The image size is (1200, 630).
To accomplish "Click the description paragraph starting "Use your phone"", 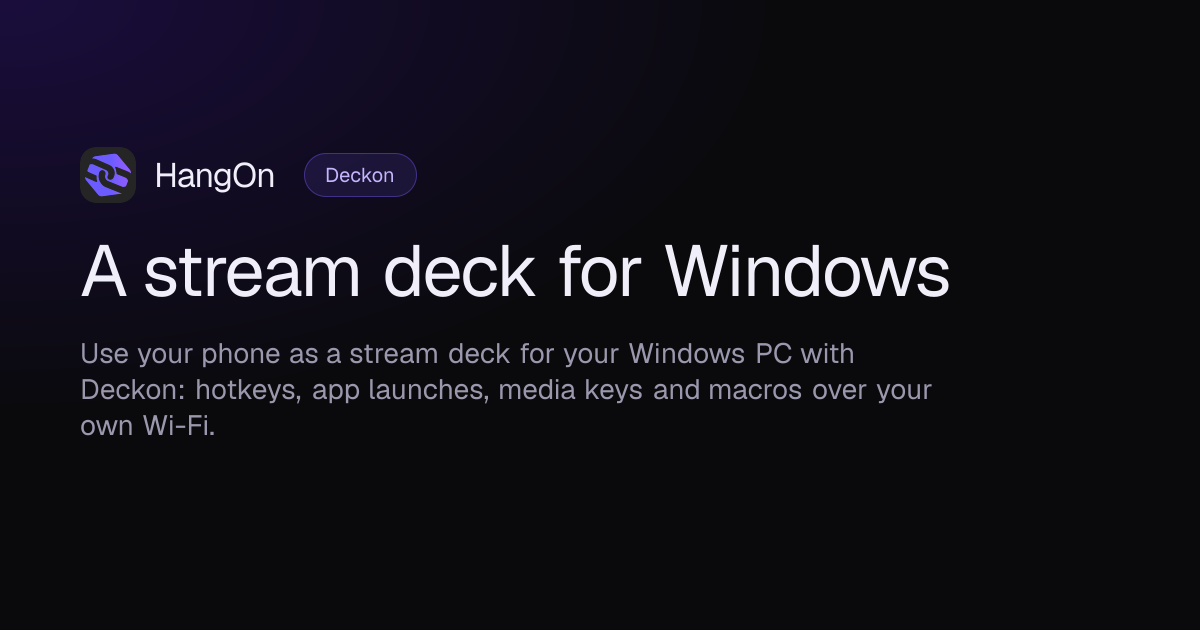I will coord(506,390).
